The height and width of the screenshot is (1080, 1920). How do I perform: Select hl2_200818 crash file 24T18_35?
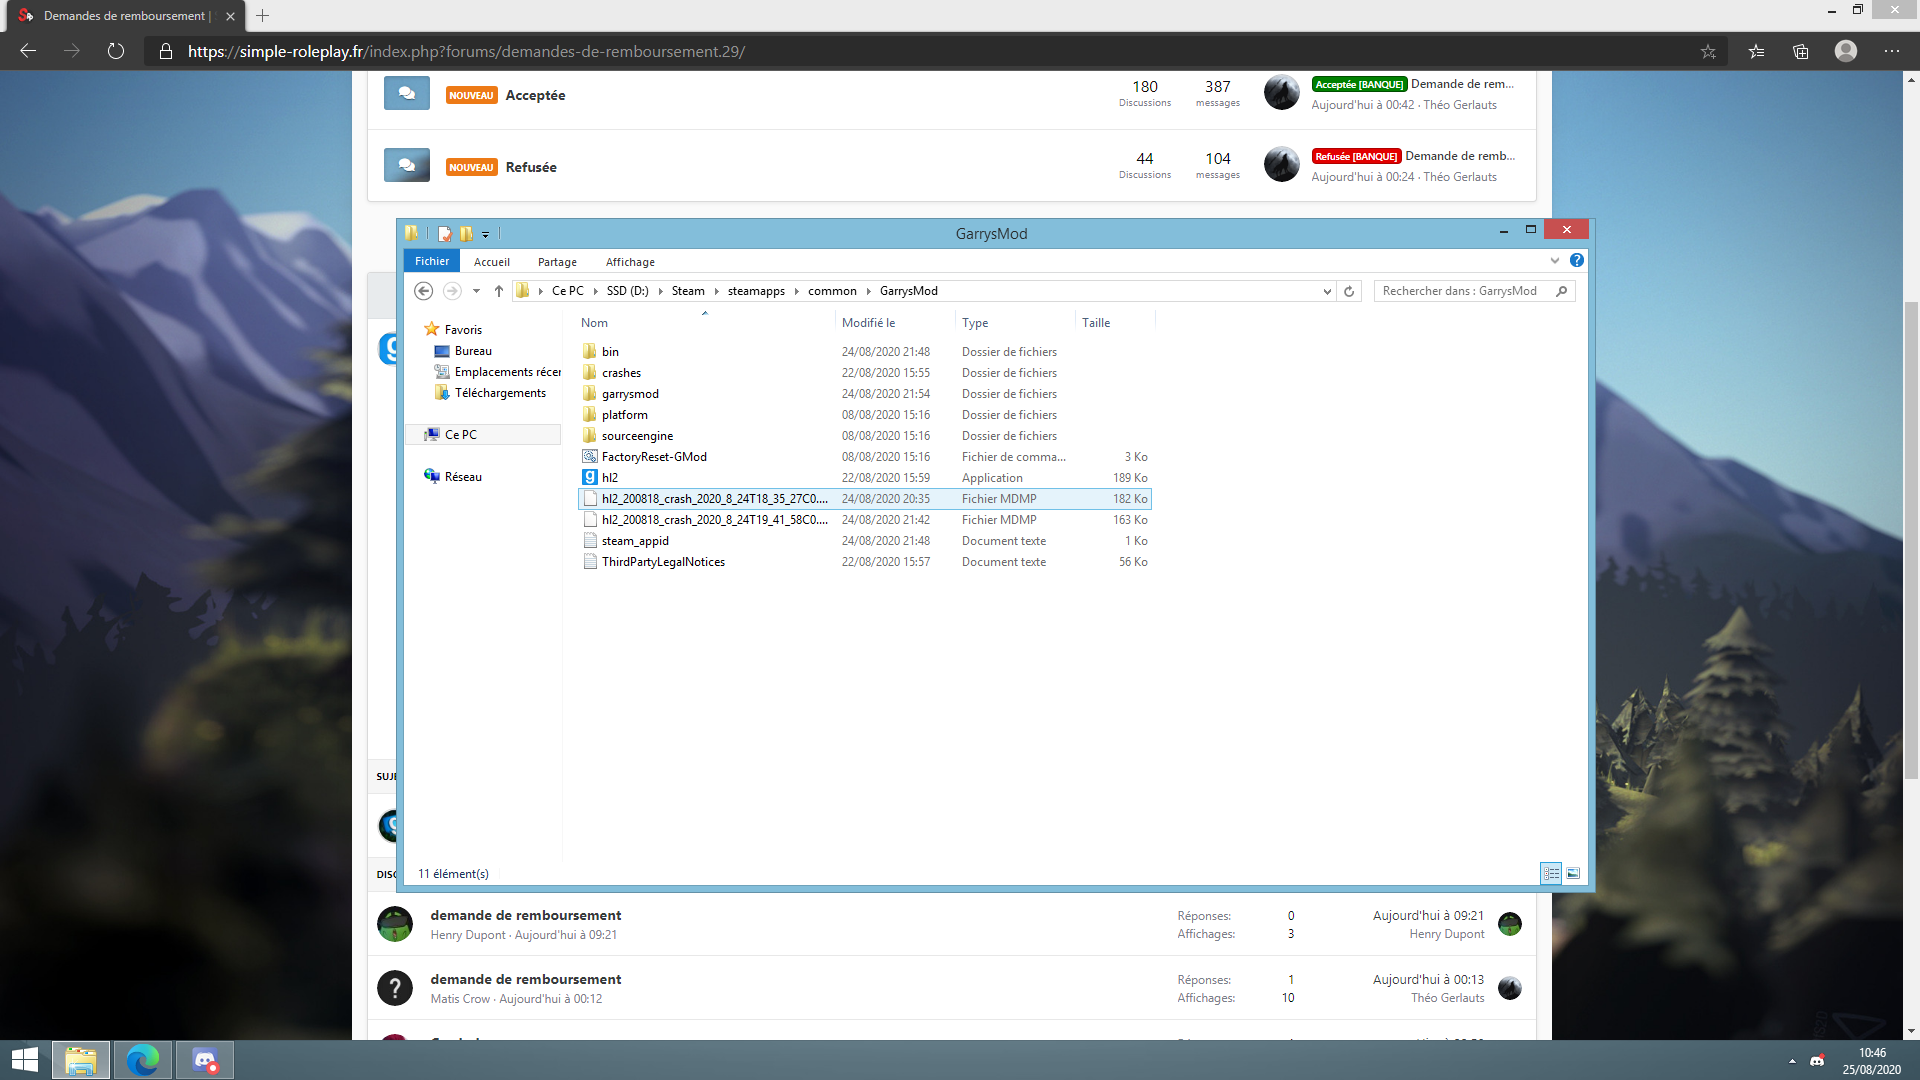pos(865,499)
